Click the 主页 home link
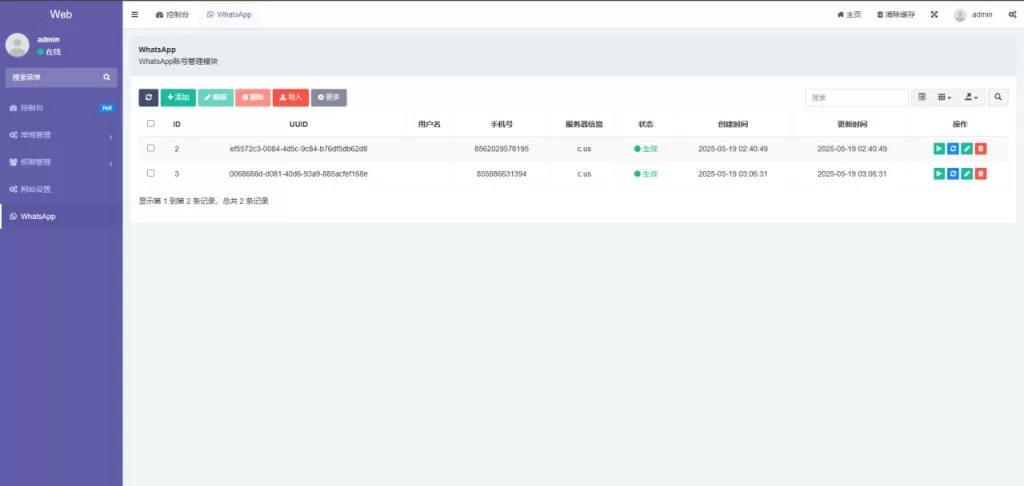Image resolution: width=1024 pixels, height=486 pixels. tap(849, 14)
